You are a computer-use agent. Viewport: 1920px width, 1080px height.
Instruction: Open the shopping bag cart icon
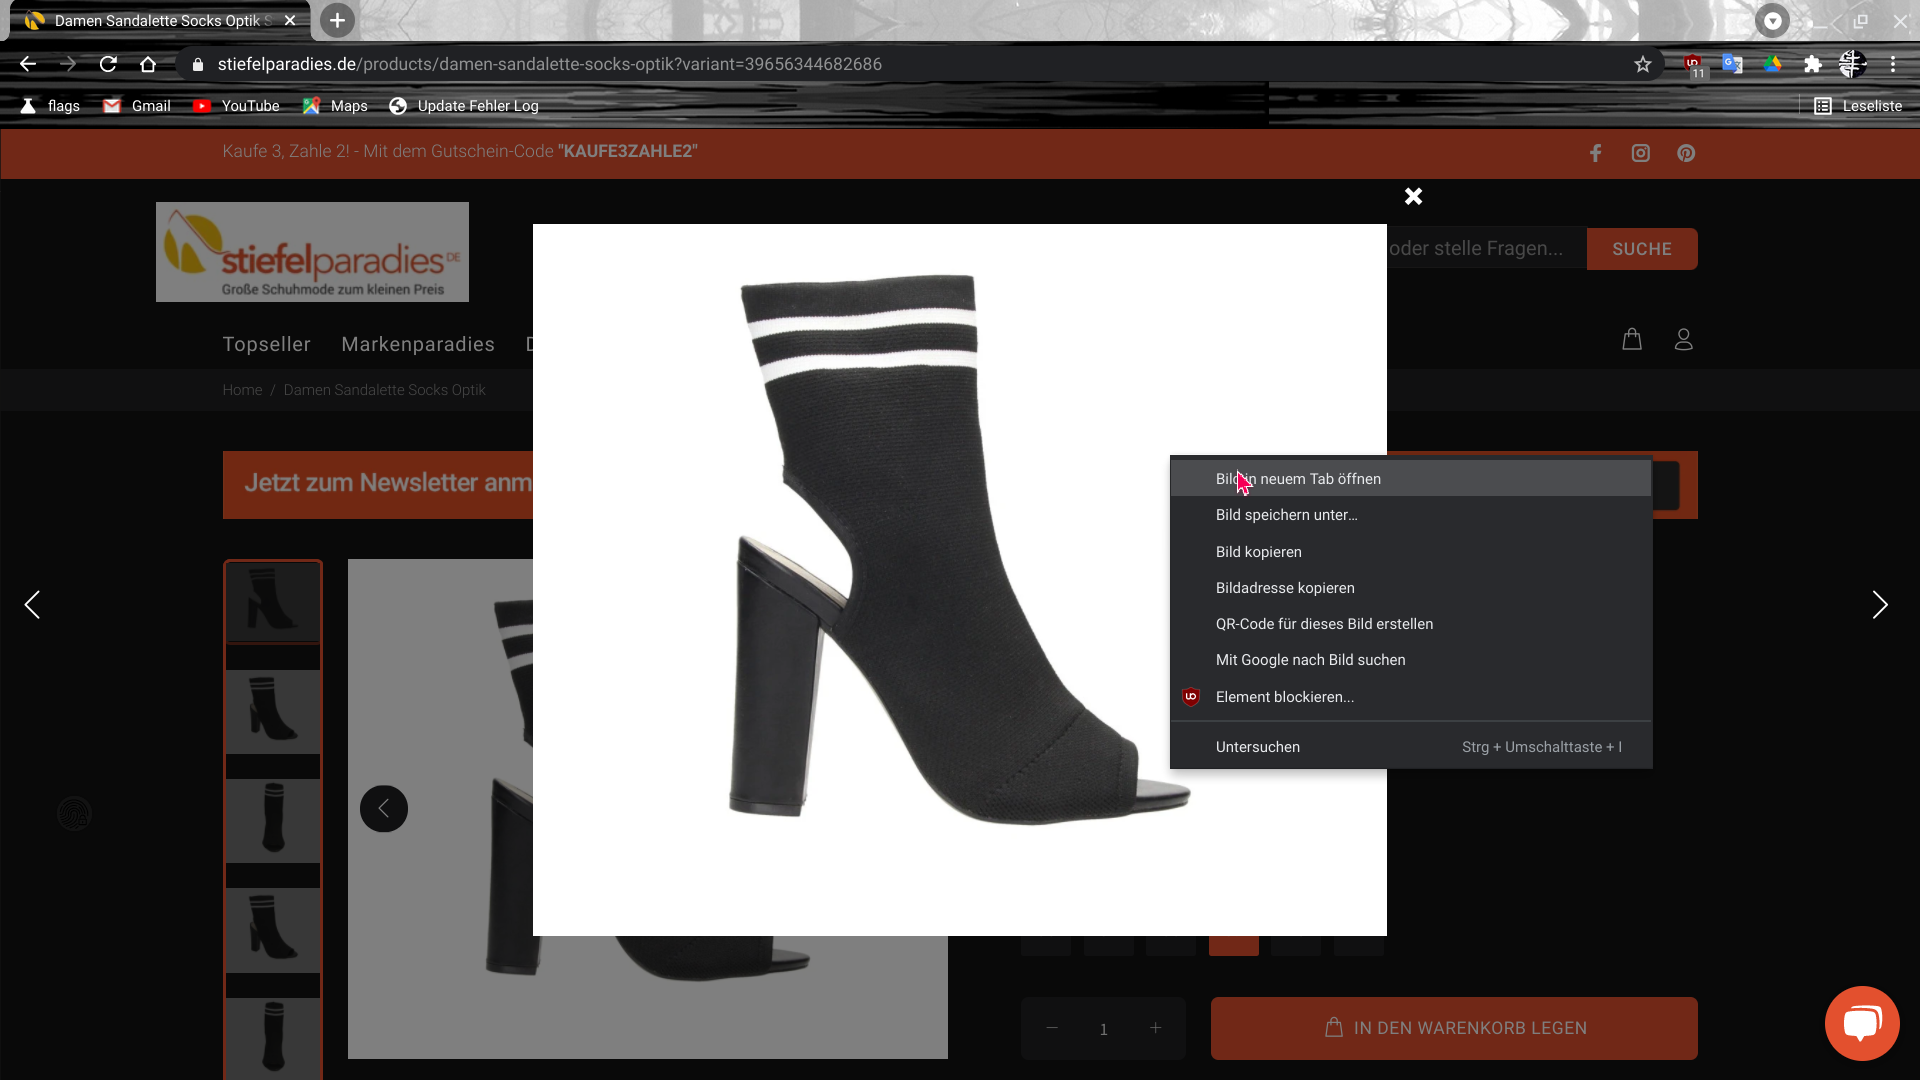[1632, 340]
